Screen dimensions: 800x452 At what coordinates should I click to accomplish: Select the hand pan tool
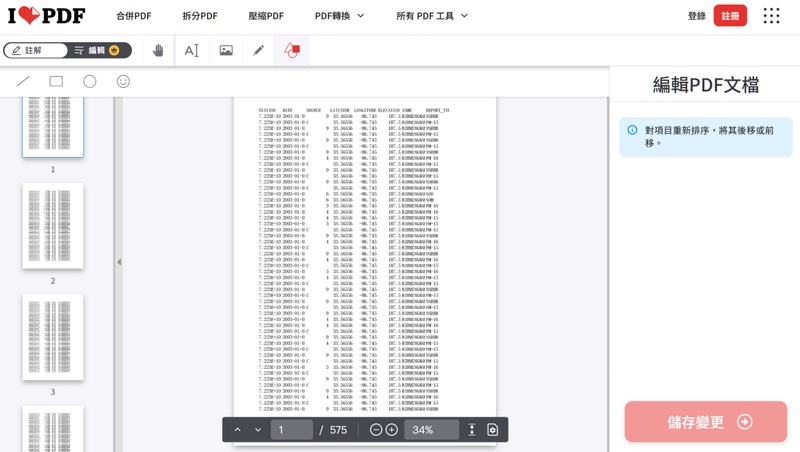point(158,50)
